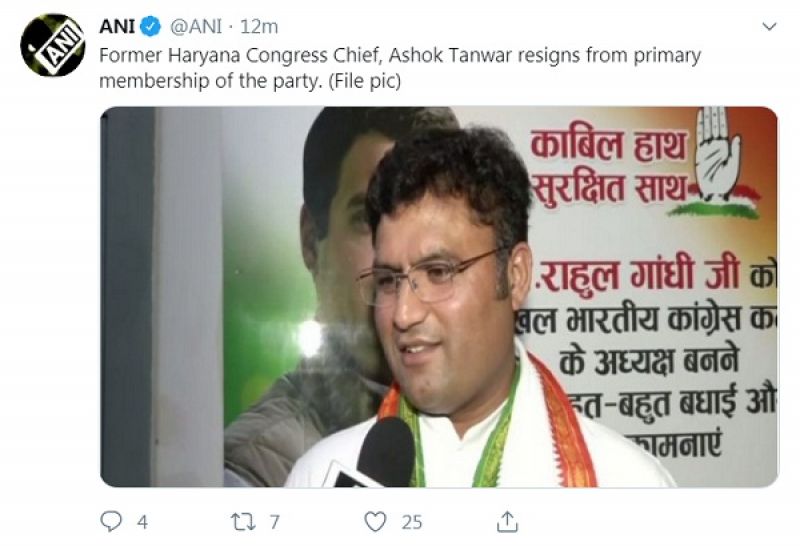This screenshot has height=546, width=800.
Task: Click the Congress hand symbol in the photo
Action: click(718, 153)
